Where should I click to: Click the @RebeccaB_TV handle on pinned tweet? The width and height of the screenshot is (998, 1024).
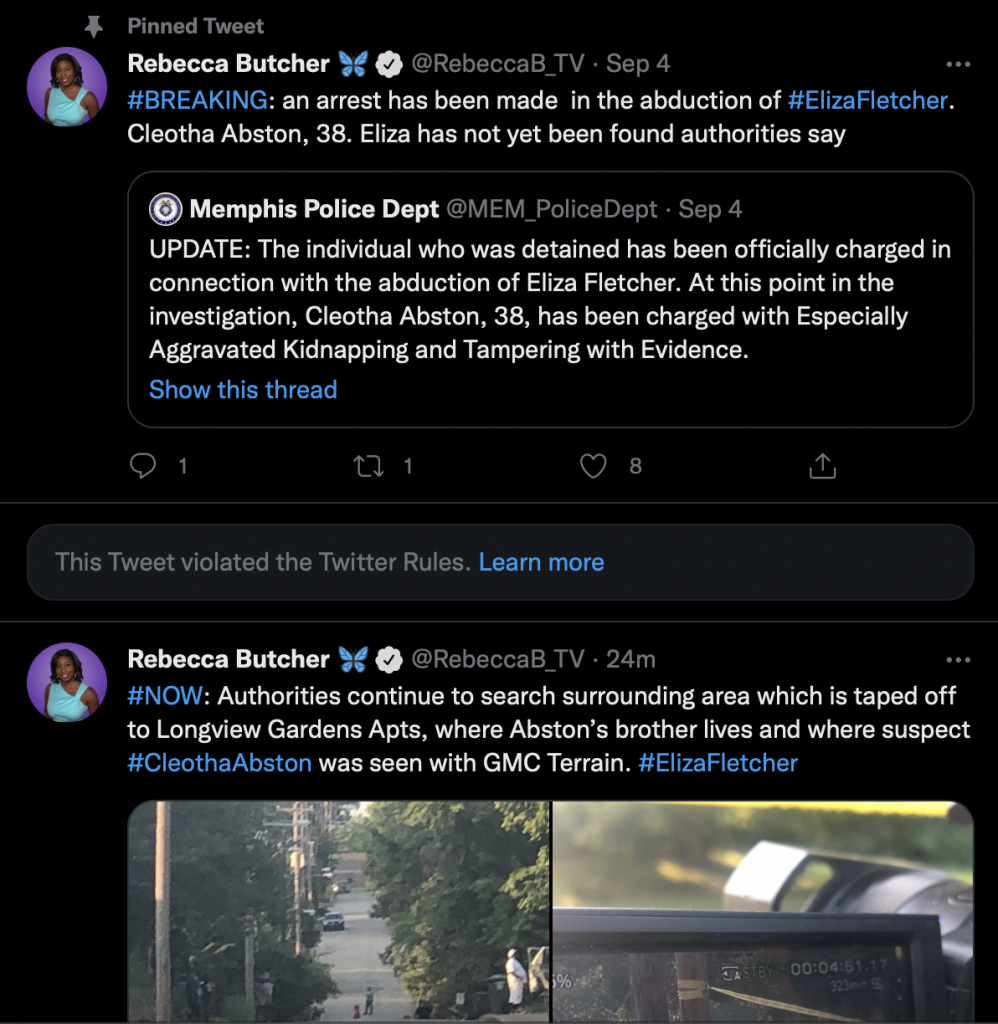point(498,64)
